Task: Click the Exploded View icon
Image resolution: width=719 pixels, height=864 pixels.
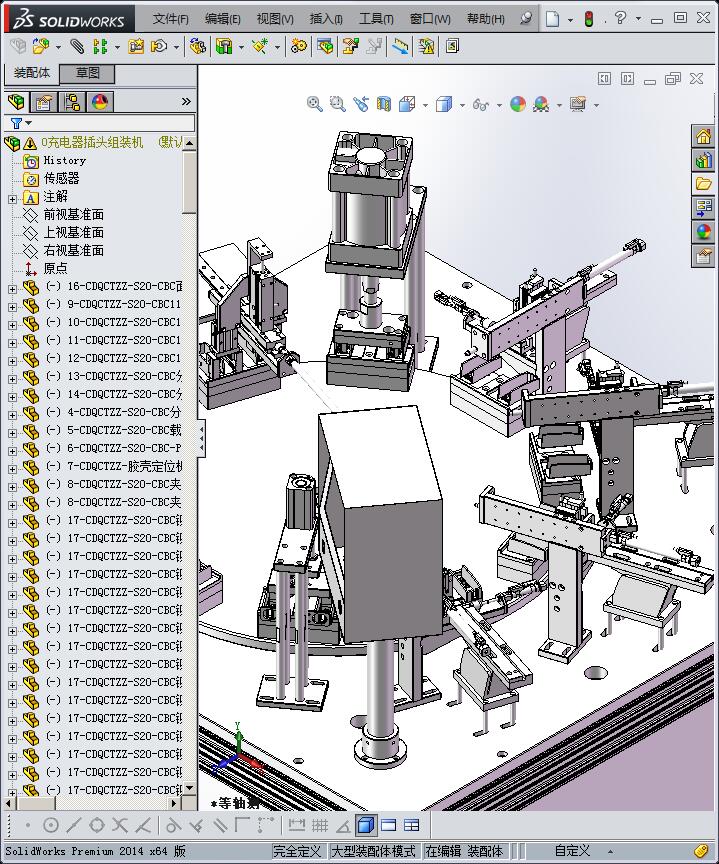Action: tap(351, 46)
